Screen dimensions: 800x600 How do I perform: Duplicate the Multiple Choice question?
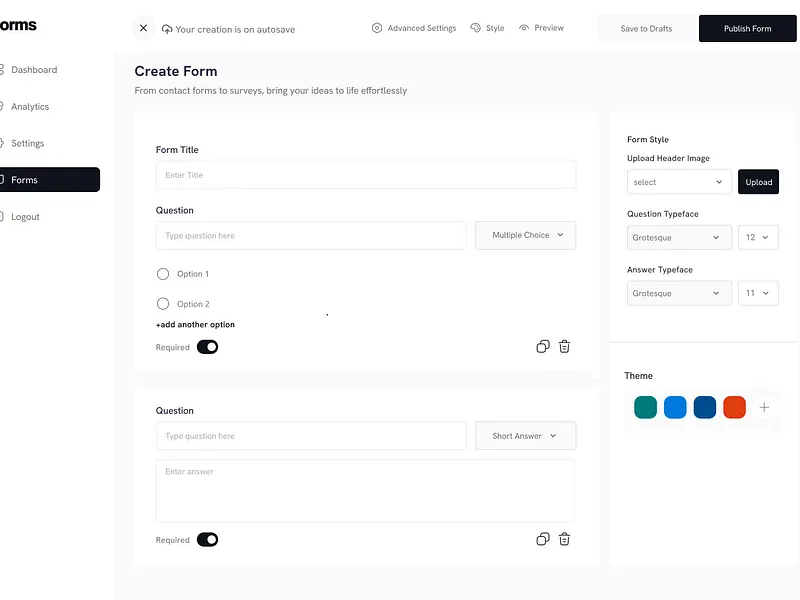[543, 346]
